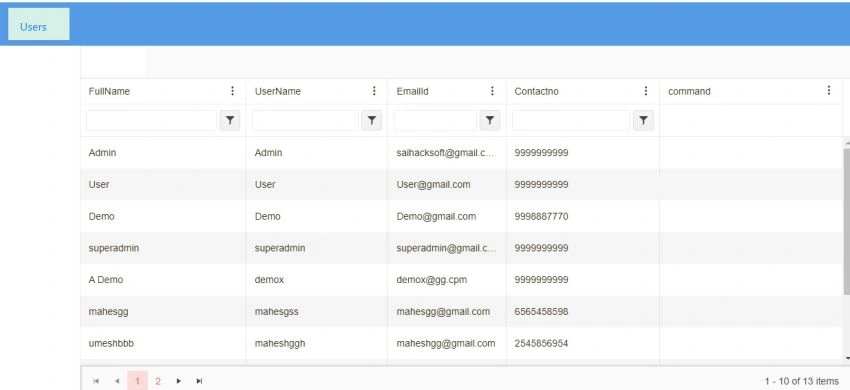Open the Contactno column menu icon

pos(646,91)
